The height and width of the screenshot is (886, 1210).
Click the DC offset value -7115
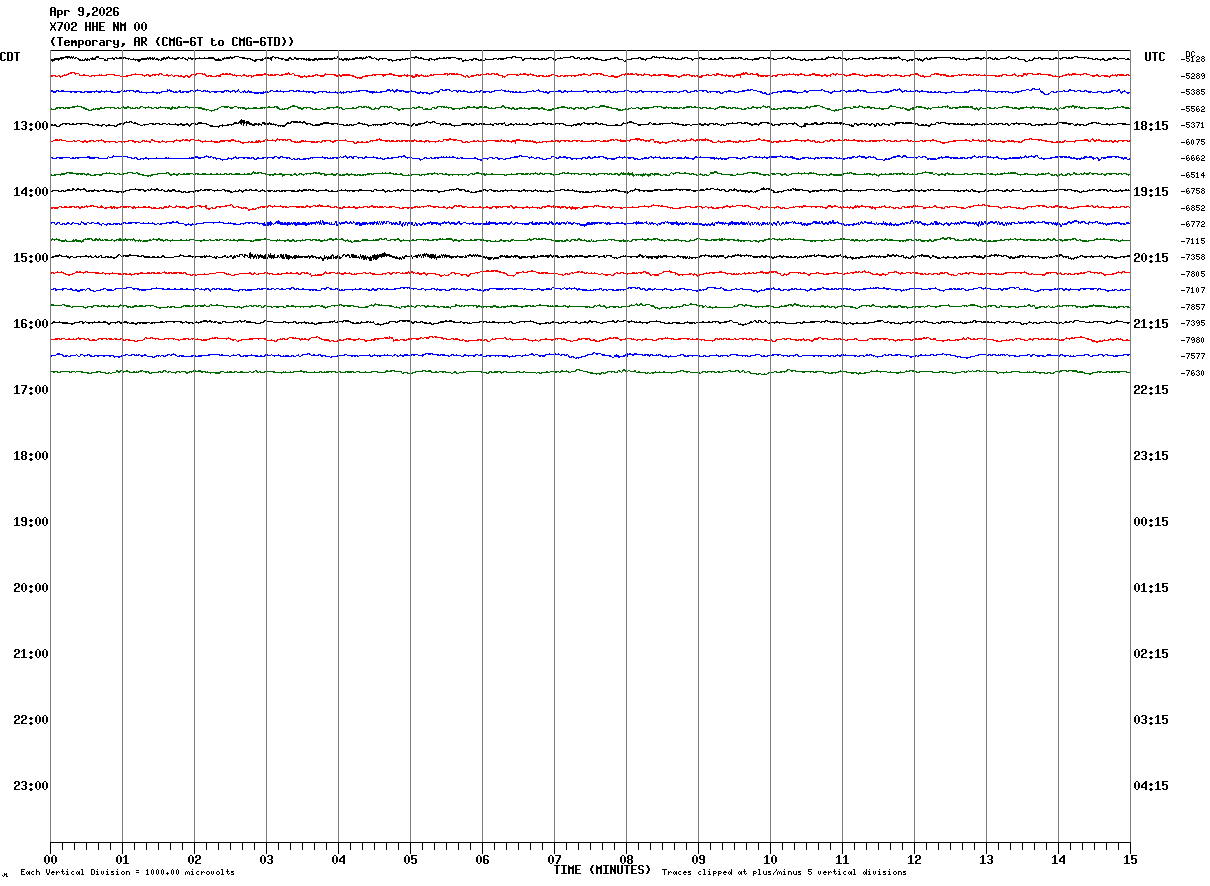click(x=1193, y=241)
